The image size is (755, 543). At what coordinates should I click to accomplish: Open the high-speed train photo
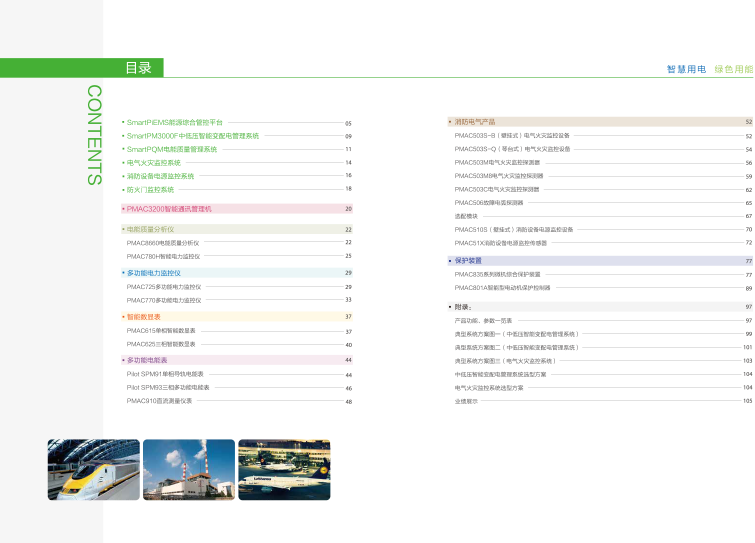[93, 469]
